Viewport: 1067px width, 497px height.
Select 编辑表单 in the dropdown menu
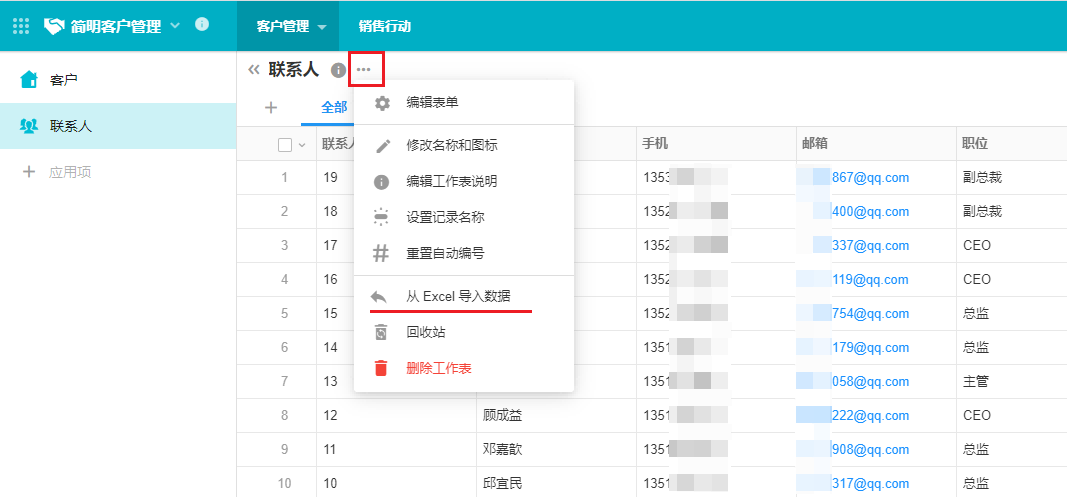[x=432, y=102]
